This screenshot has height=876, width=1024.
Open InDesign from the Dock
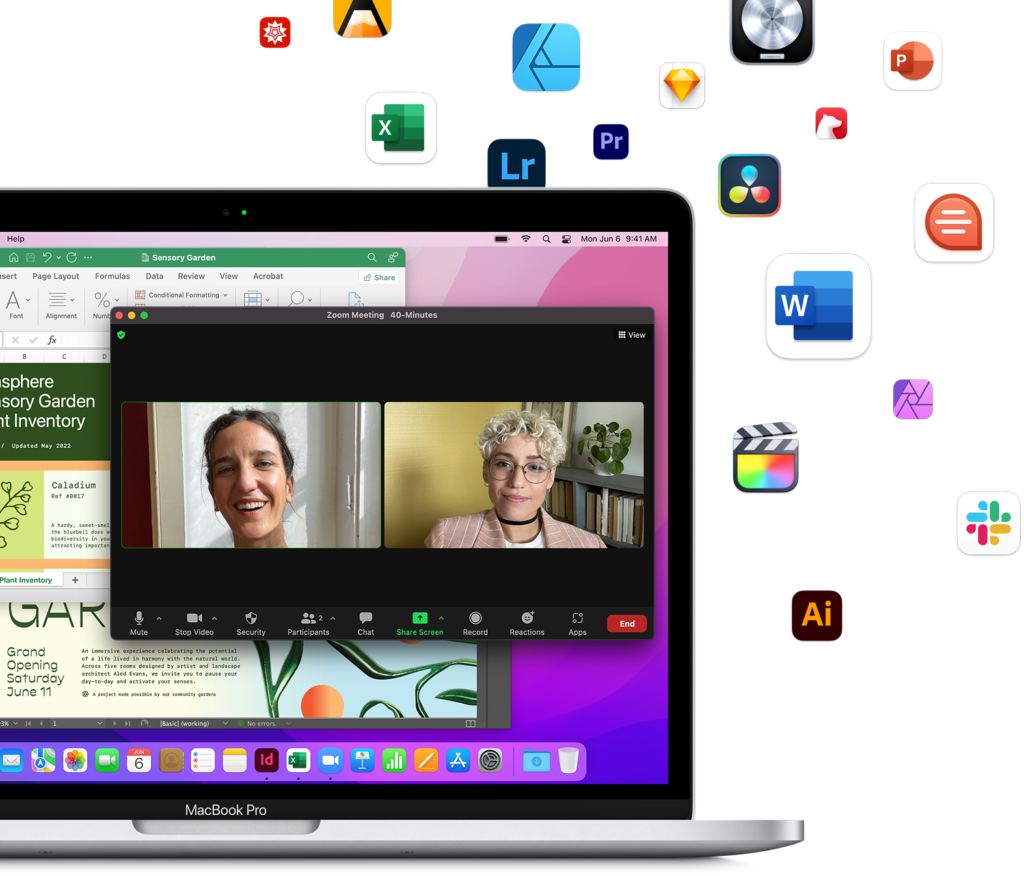[266, 761]
